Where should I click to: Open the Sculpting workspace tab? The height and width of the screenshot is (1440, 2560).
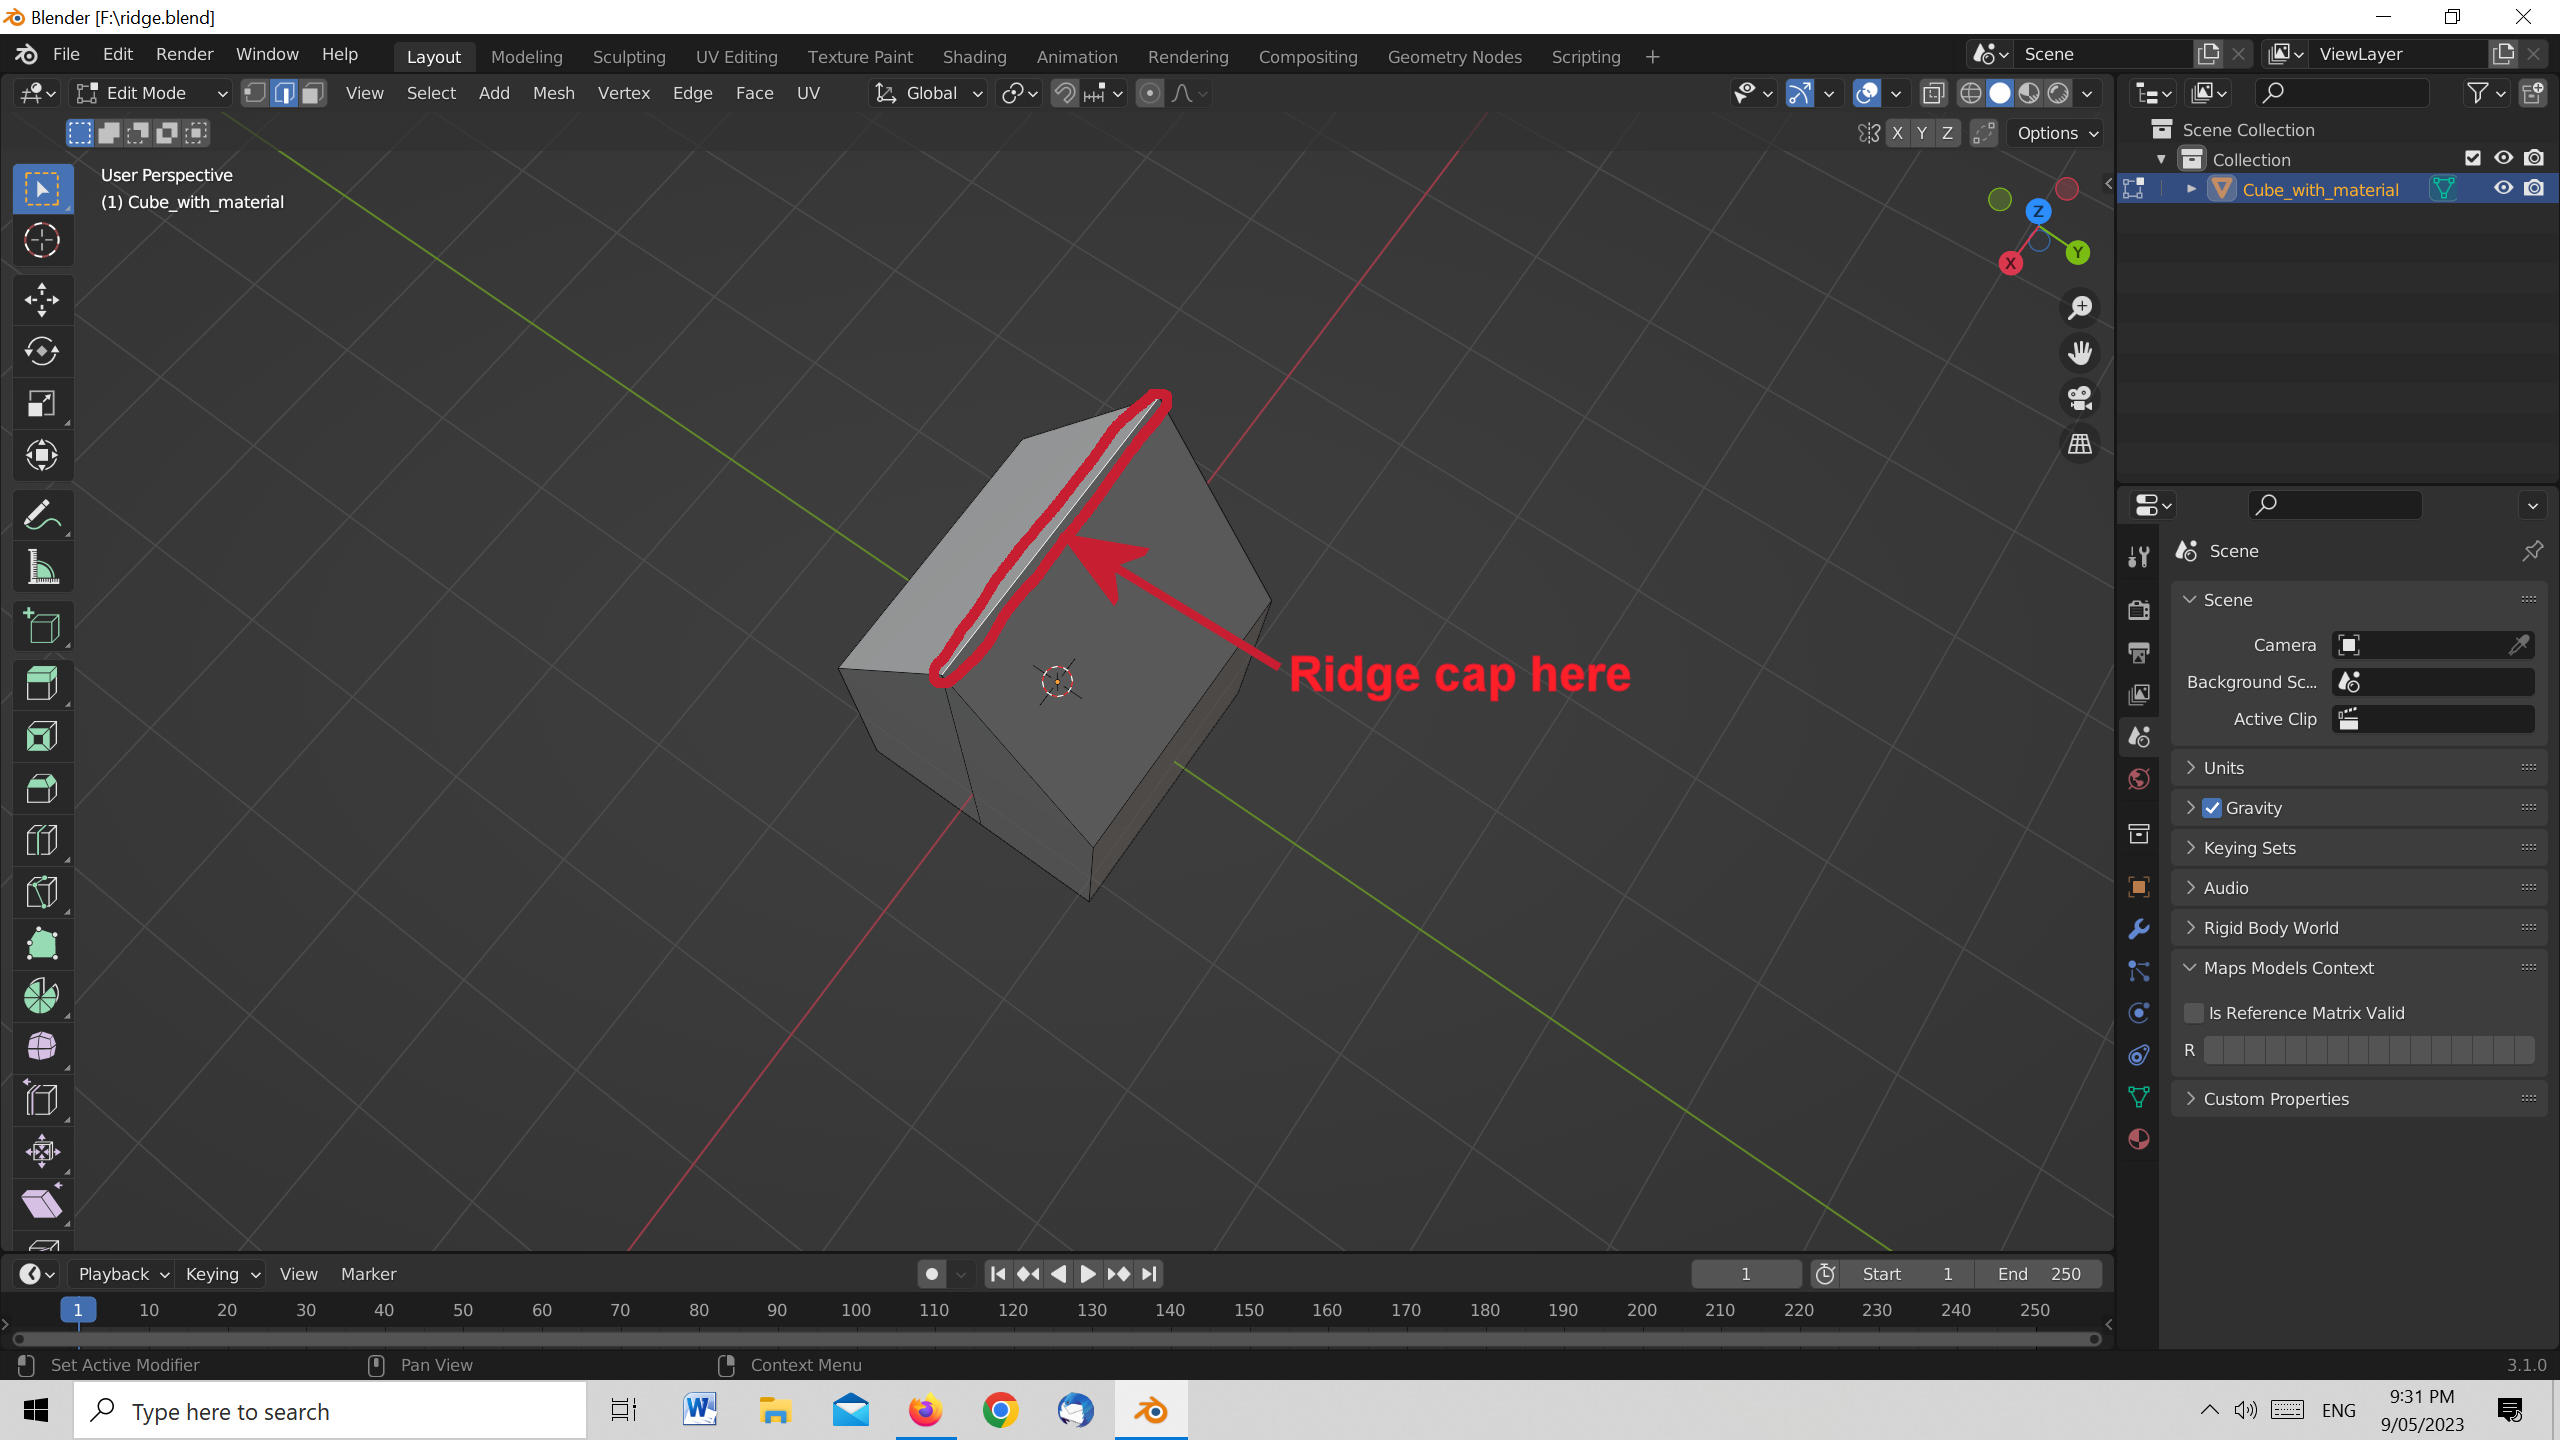pyautogui.click(x=628, y=55)
